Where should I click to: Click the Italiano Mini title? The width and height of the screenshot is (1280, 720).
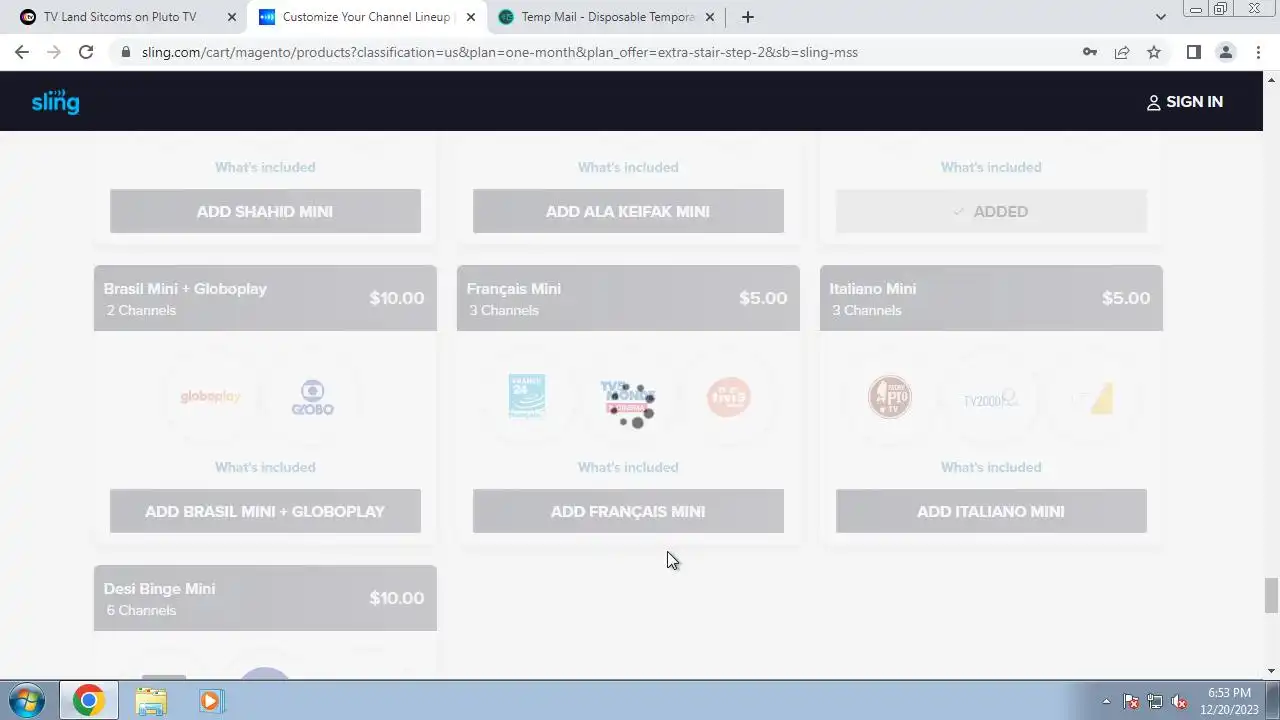[872, 289]
